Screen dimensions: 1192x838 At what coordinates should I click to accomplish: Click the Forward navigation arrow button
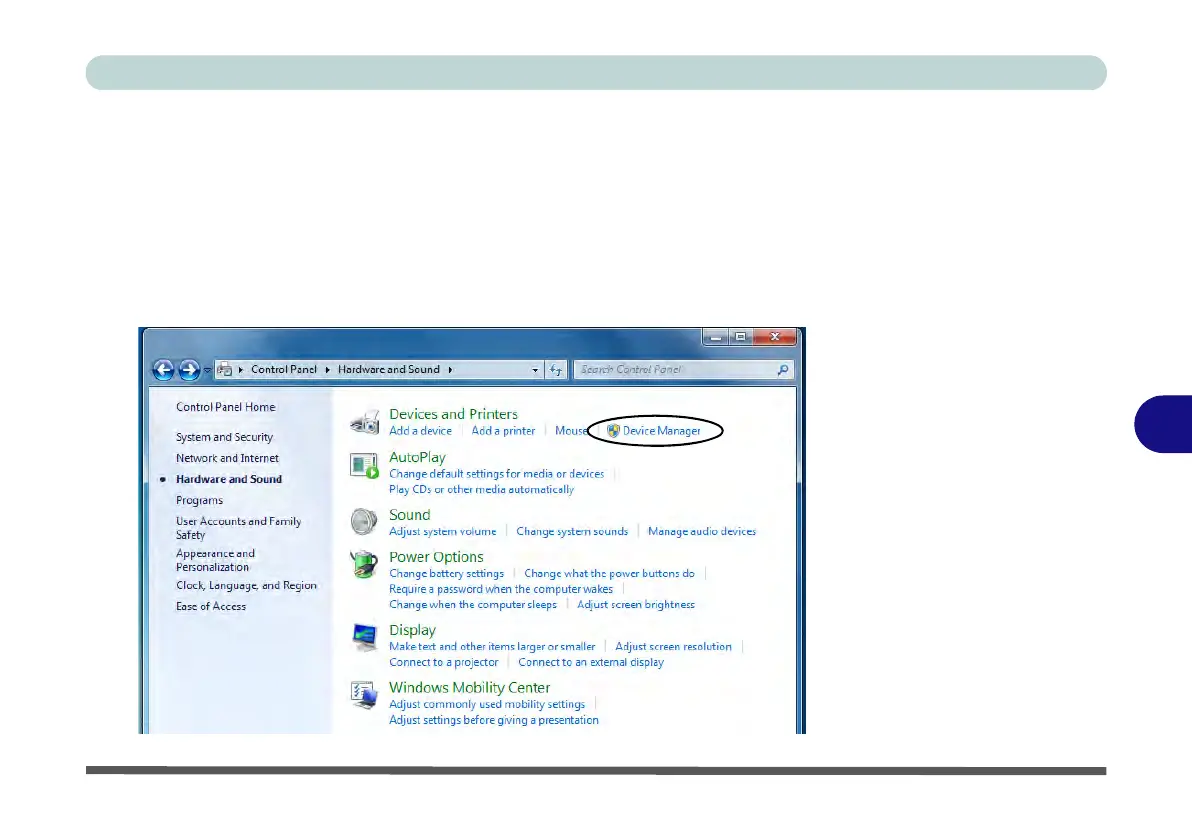(x=189, y=370)
